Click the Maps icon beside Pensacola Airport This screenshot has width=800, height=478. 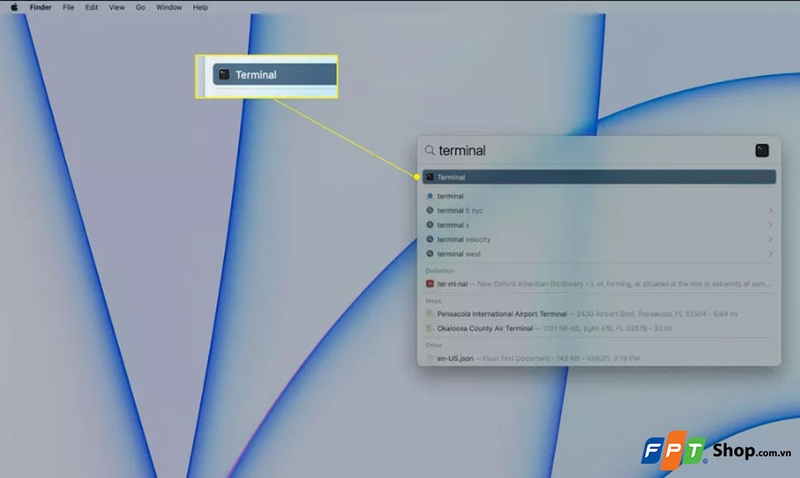pyautogui.click(x=430, y=314)
